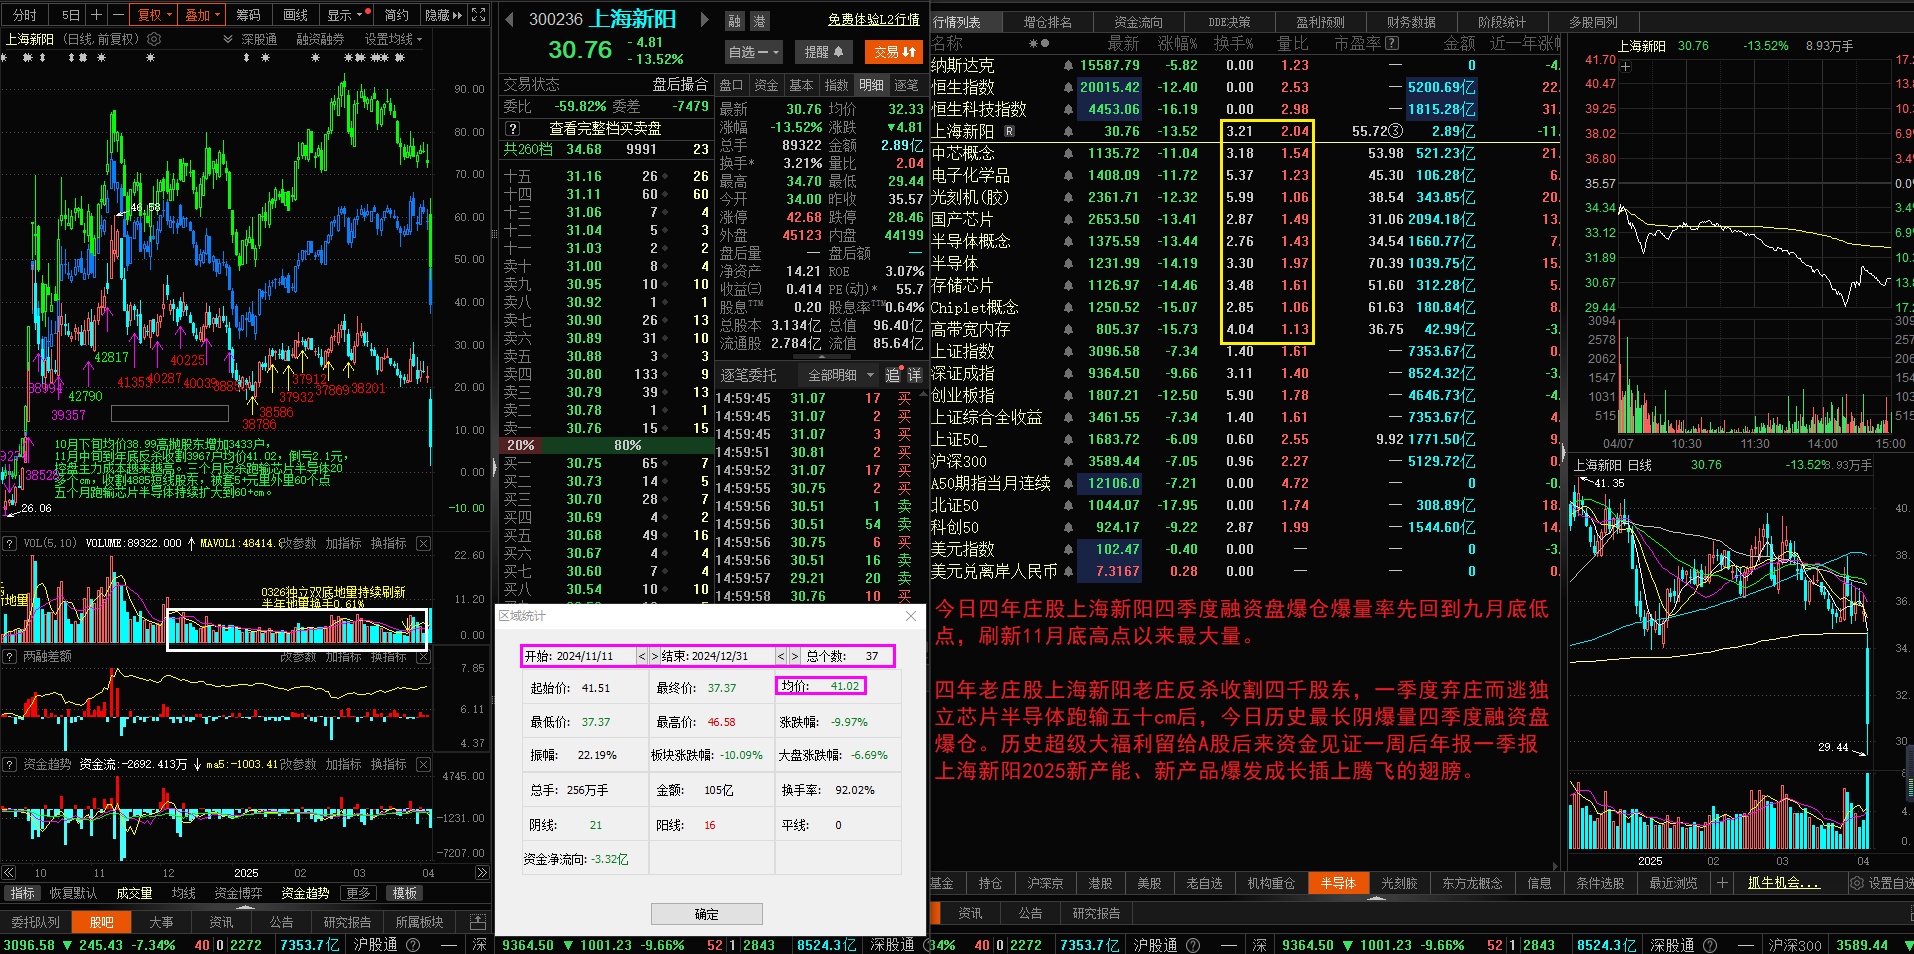Open the 增仓排名 tab
Screen dimensions: 1914x954
point(1047,21)
